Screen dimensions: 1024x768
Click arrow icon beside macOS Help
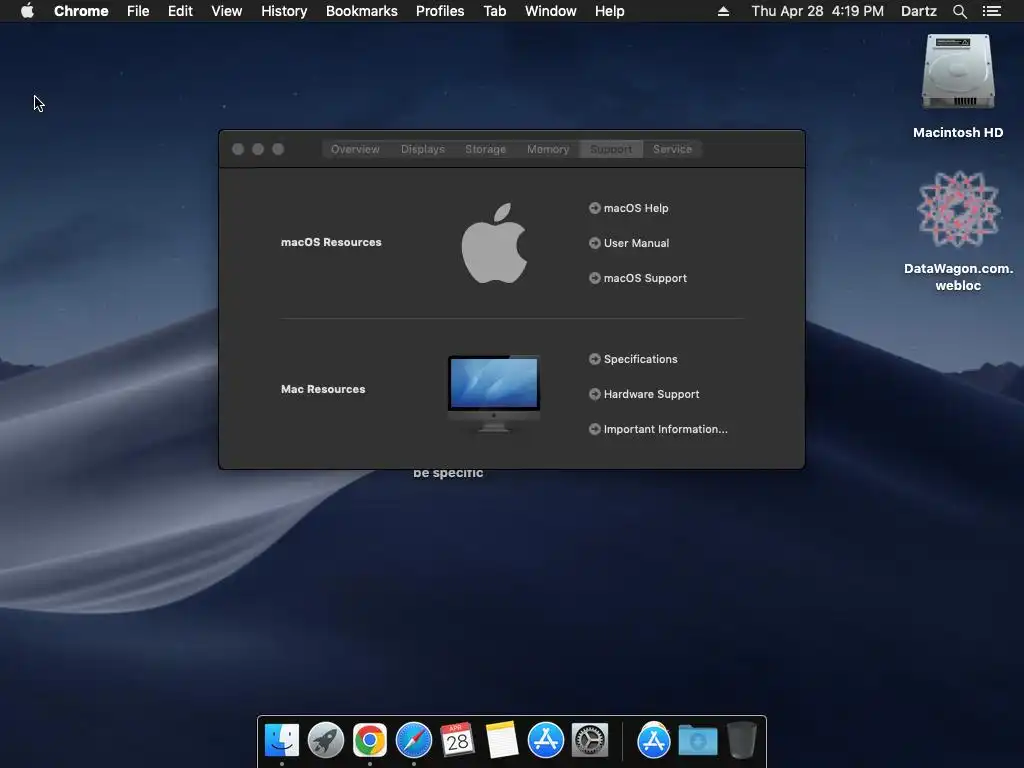pos(594,208)
